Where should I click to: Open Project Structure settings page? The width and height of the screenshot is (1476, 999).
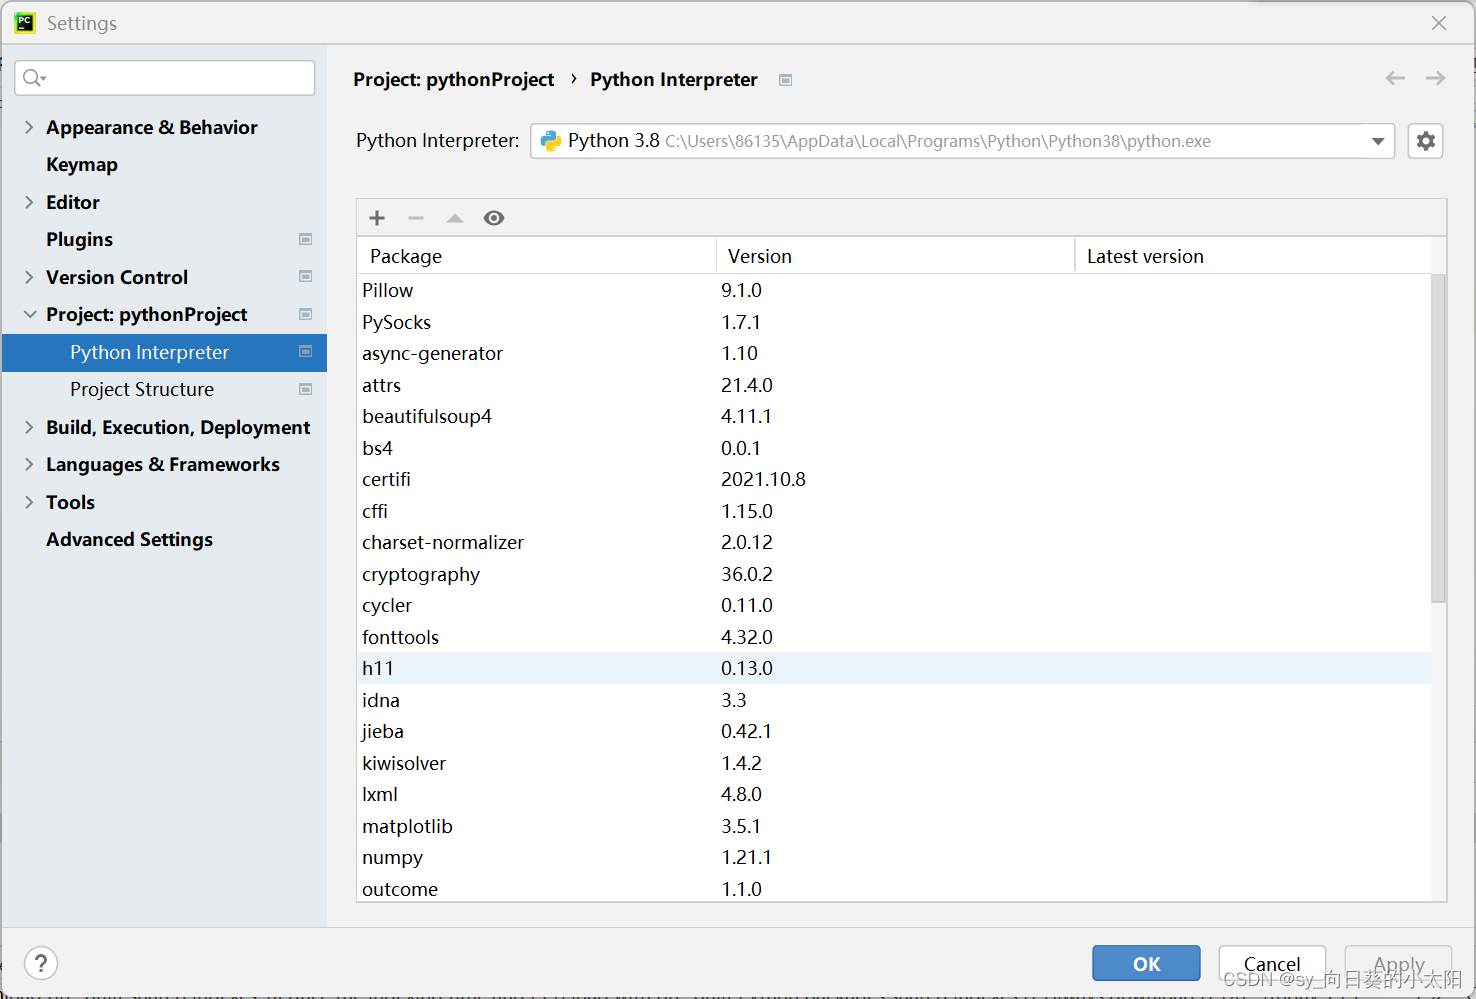(x=142, y=390)
